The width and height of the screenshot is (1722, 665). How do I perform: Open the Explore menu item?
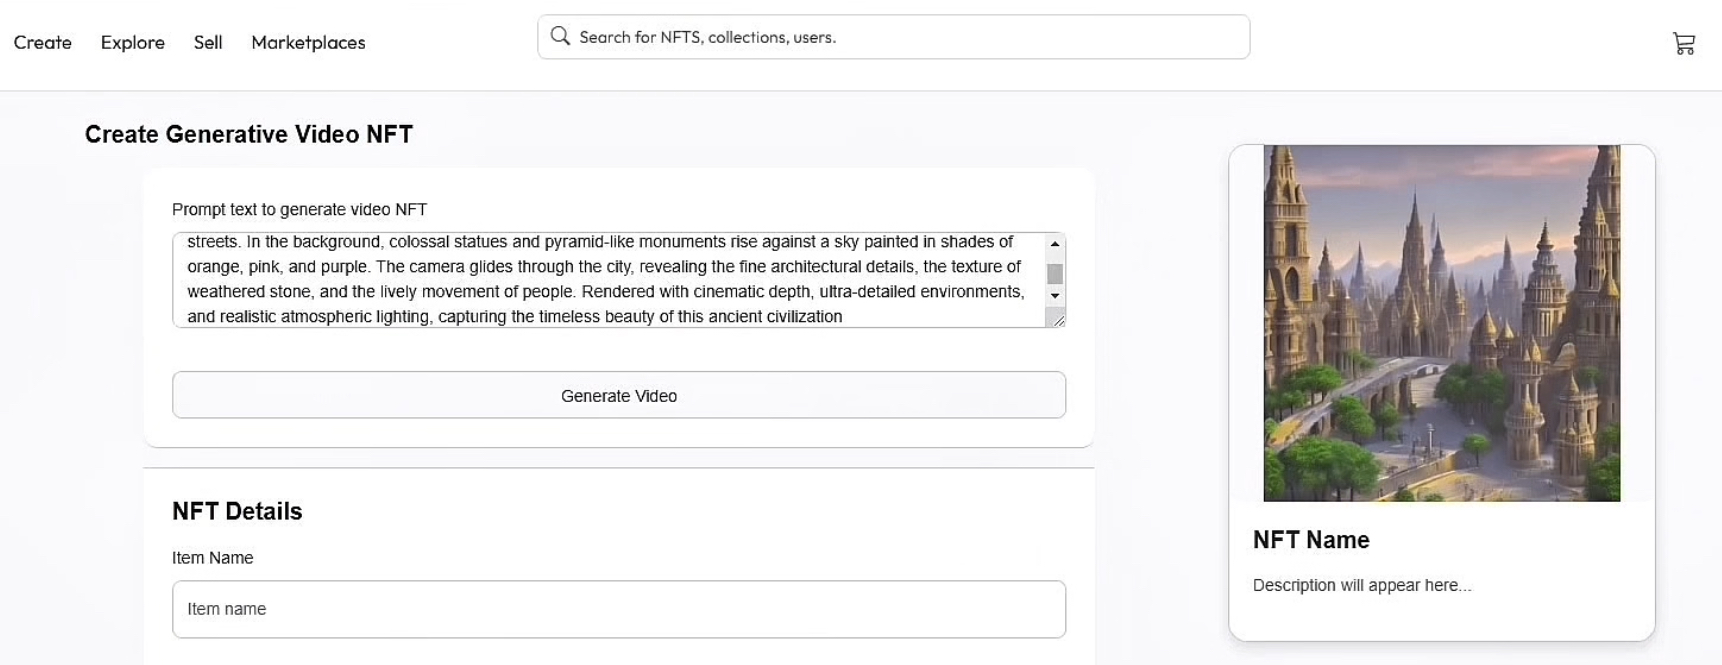pos(133,42)
